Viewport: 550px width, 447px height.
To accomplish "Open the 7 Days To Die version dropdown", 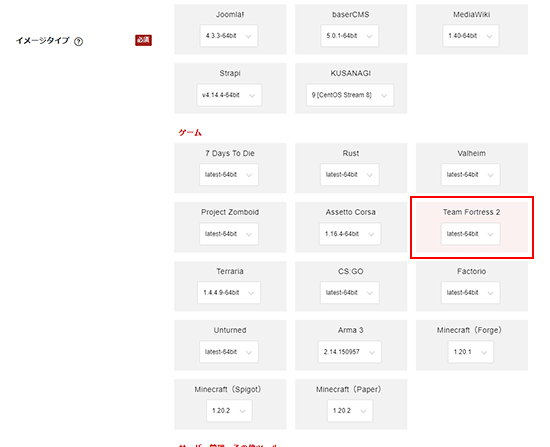I will point(229,174).
